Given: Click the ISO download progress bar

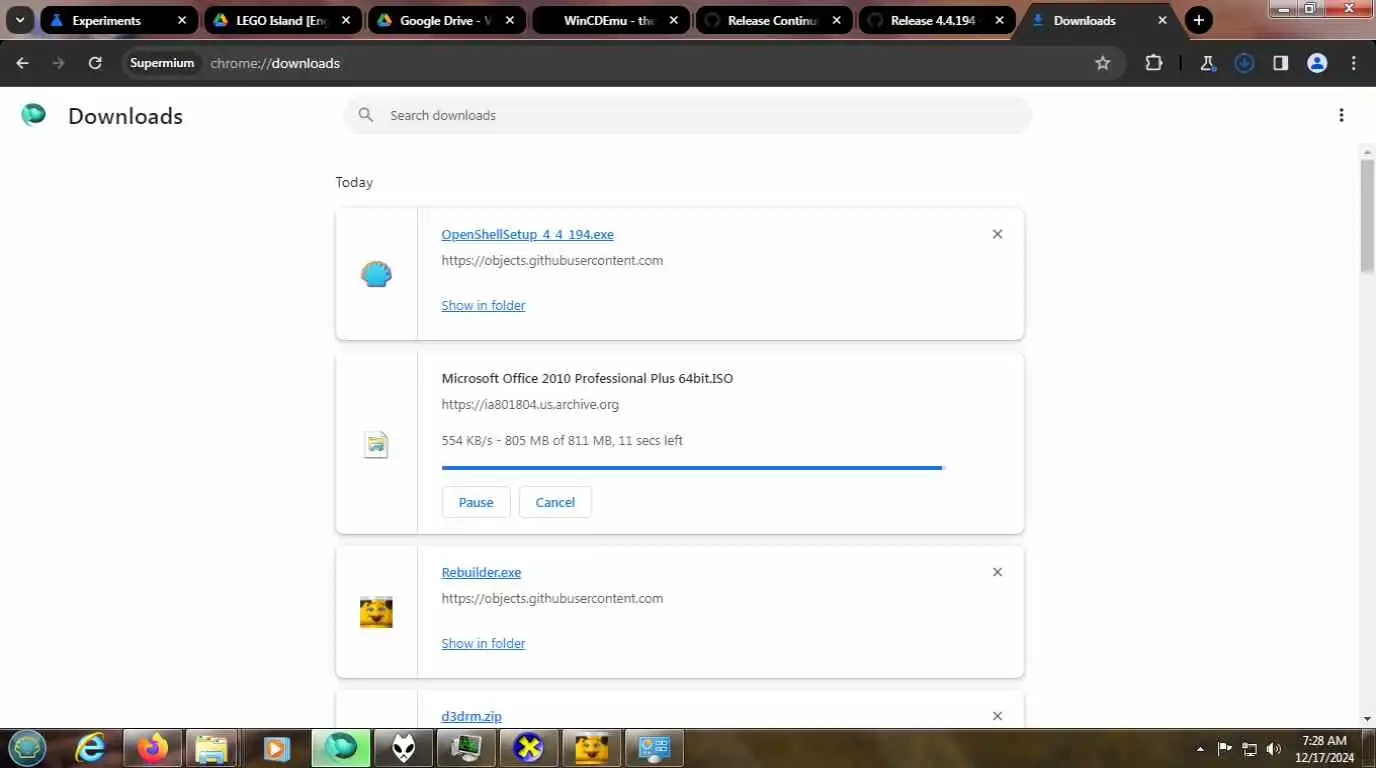Looking at the screenshot, I should tap(693, 467).
